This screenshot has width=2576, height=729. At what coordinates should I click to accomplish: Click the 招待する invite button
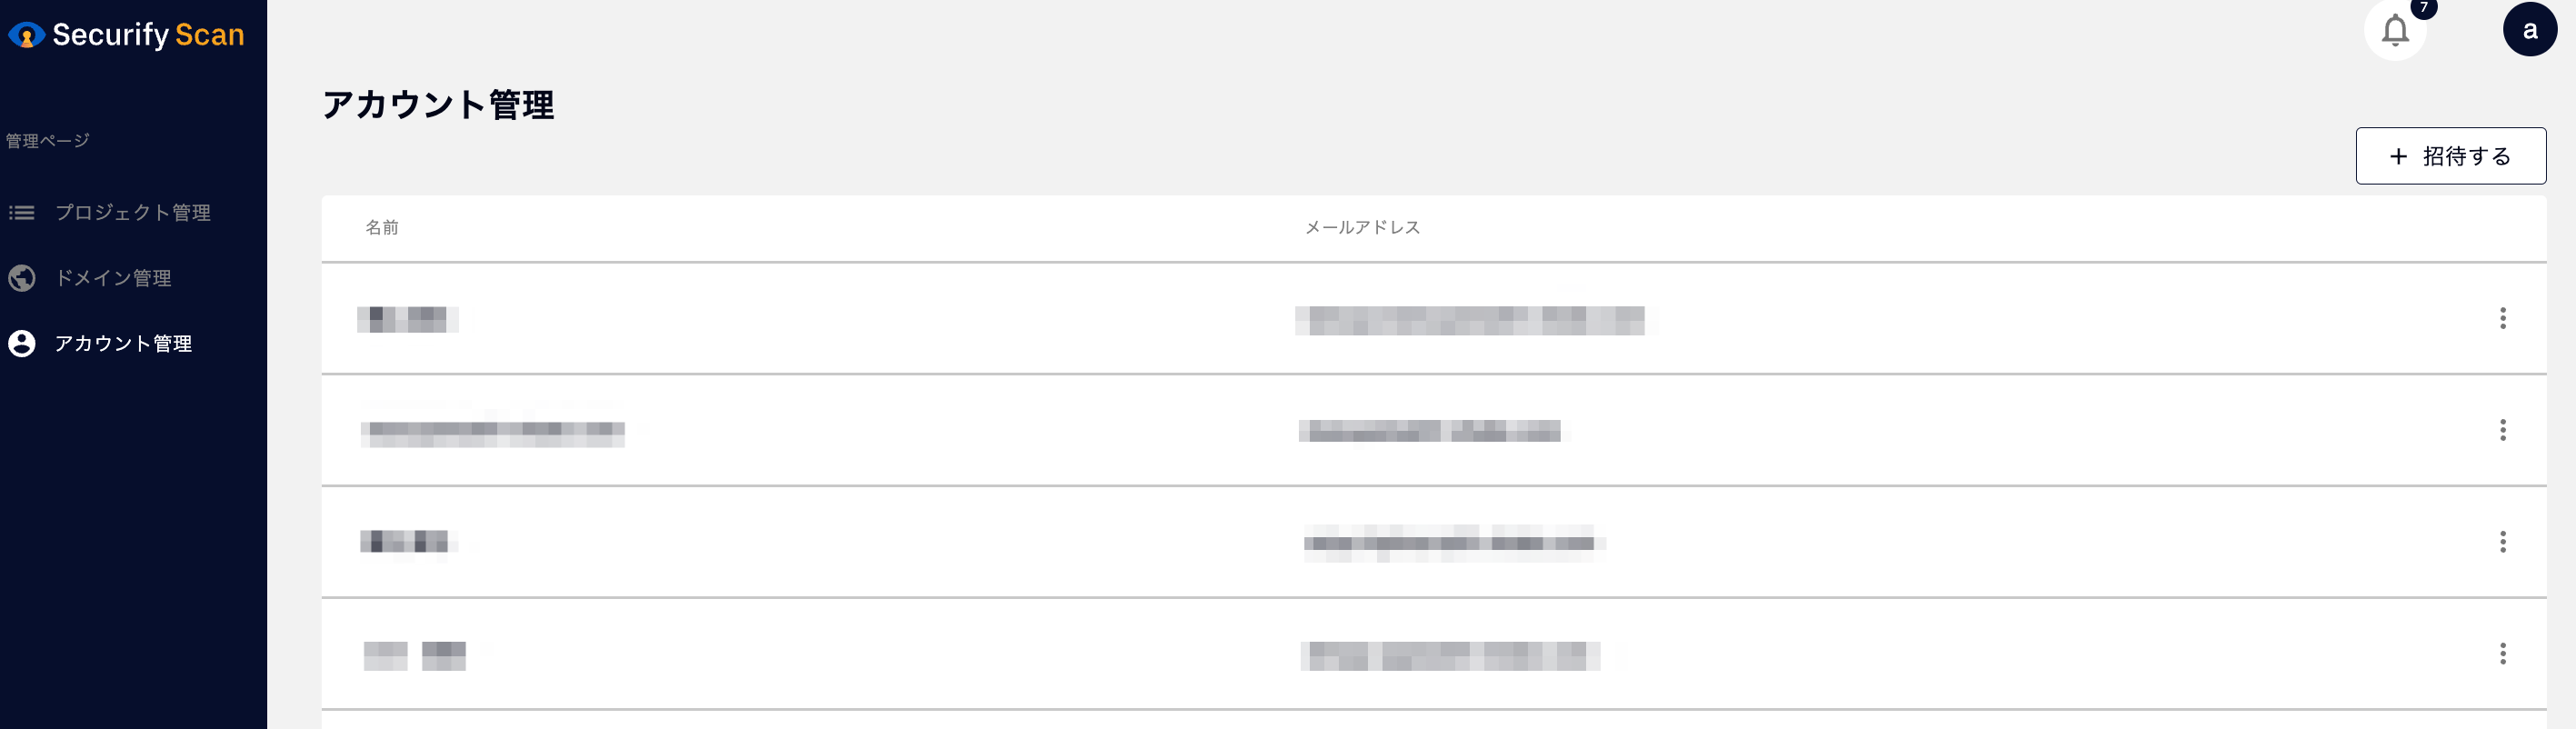pos(2451,156)
